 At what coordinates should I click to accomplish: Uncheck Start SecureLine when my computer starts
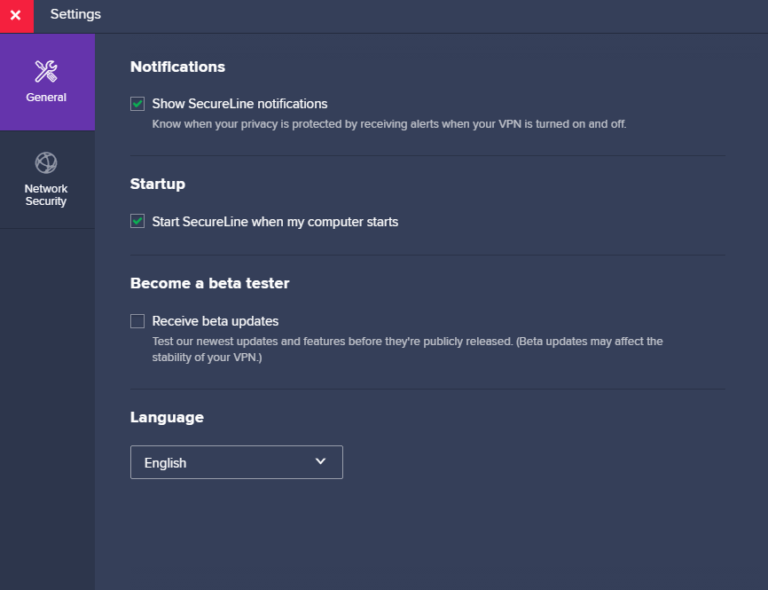[137, 221]
